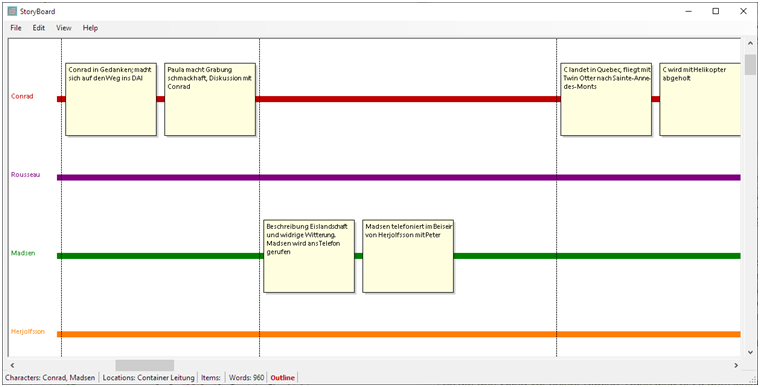Viewport: 760px width, 387px height.
Task: Click the Conrad character label
Action: 22,97
